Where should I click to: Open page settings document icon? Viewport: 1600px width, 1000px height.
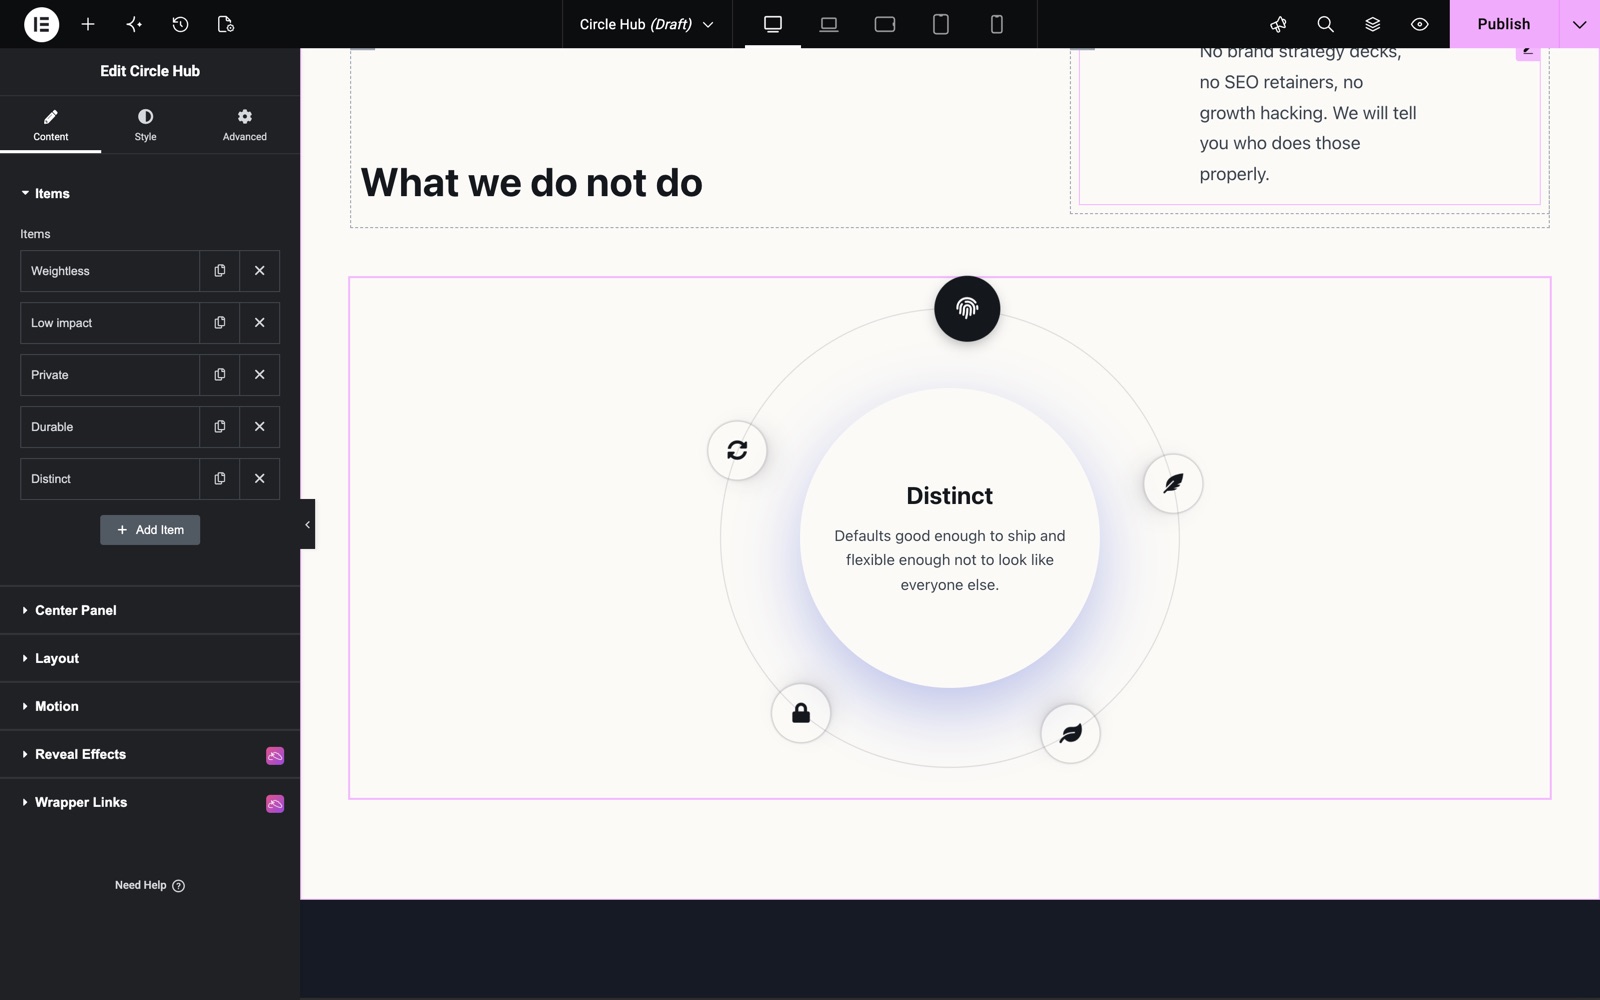(x=226, y=24)
